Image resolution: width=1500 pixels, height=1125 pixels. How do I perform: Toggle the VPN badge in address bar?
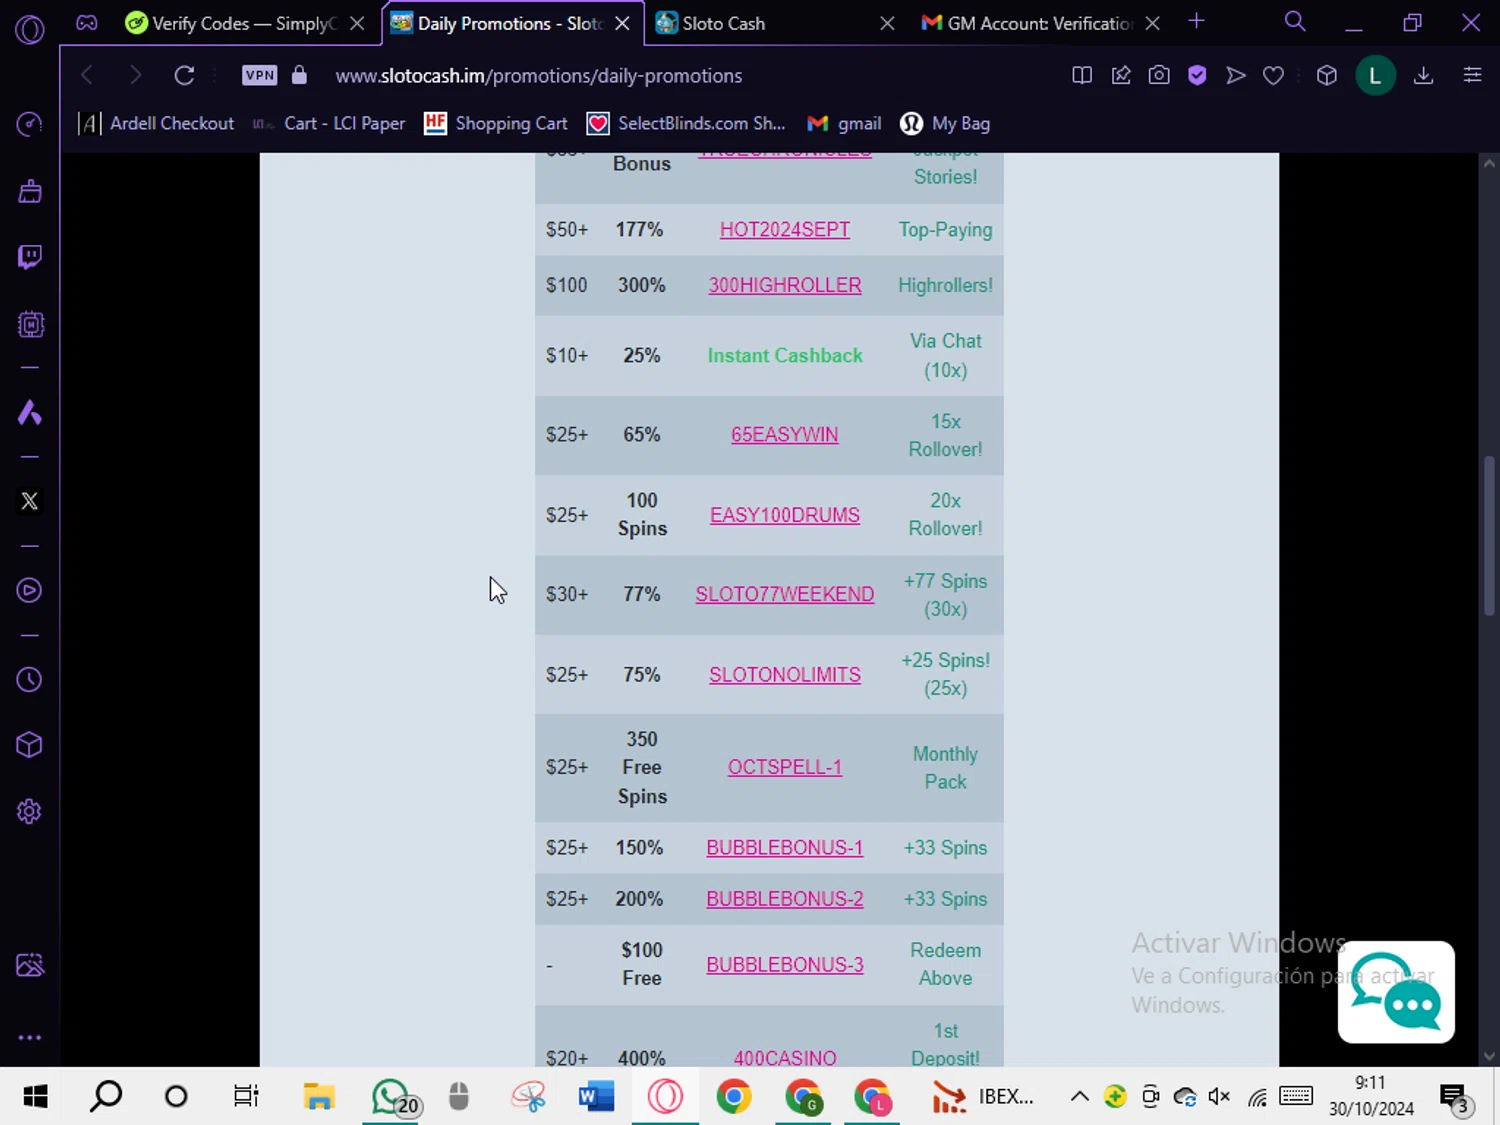[260, 75]
